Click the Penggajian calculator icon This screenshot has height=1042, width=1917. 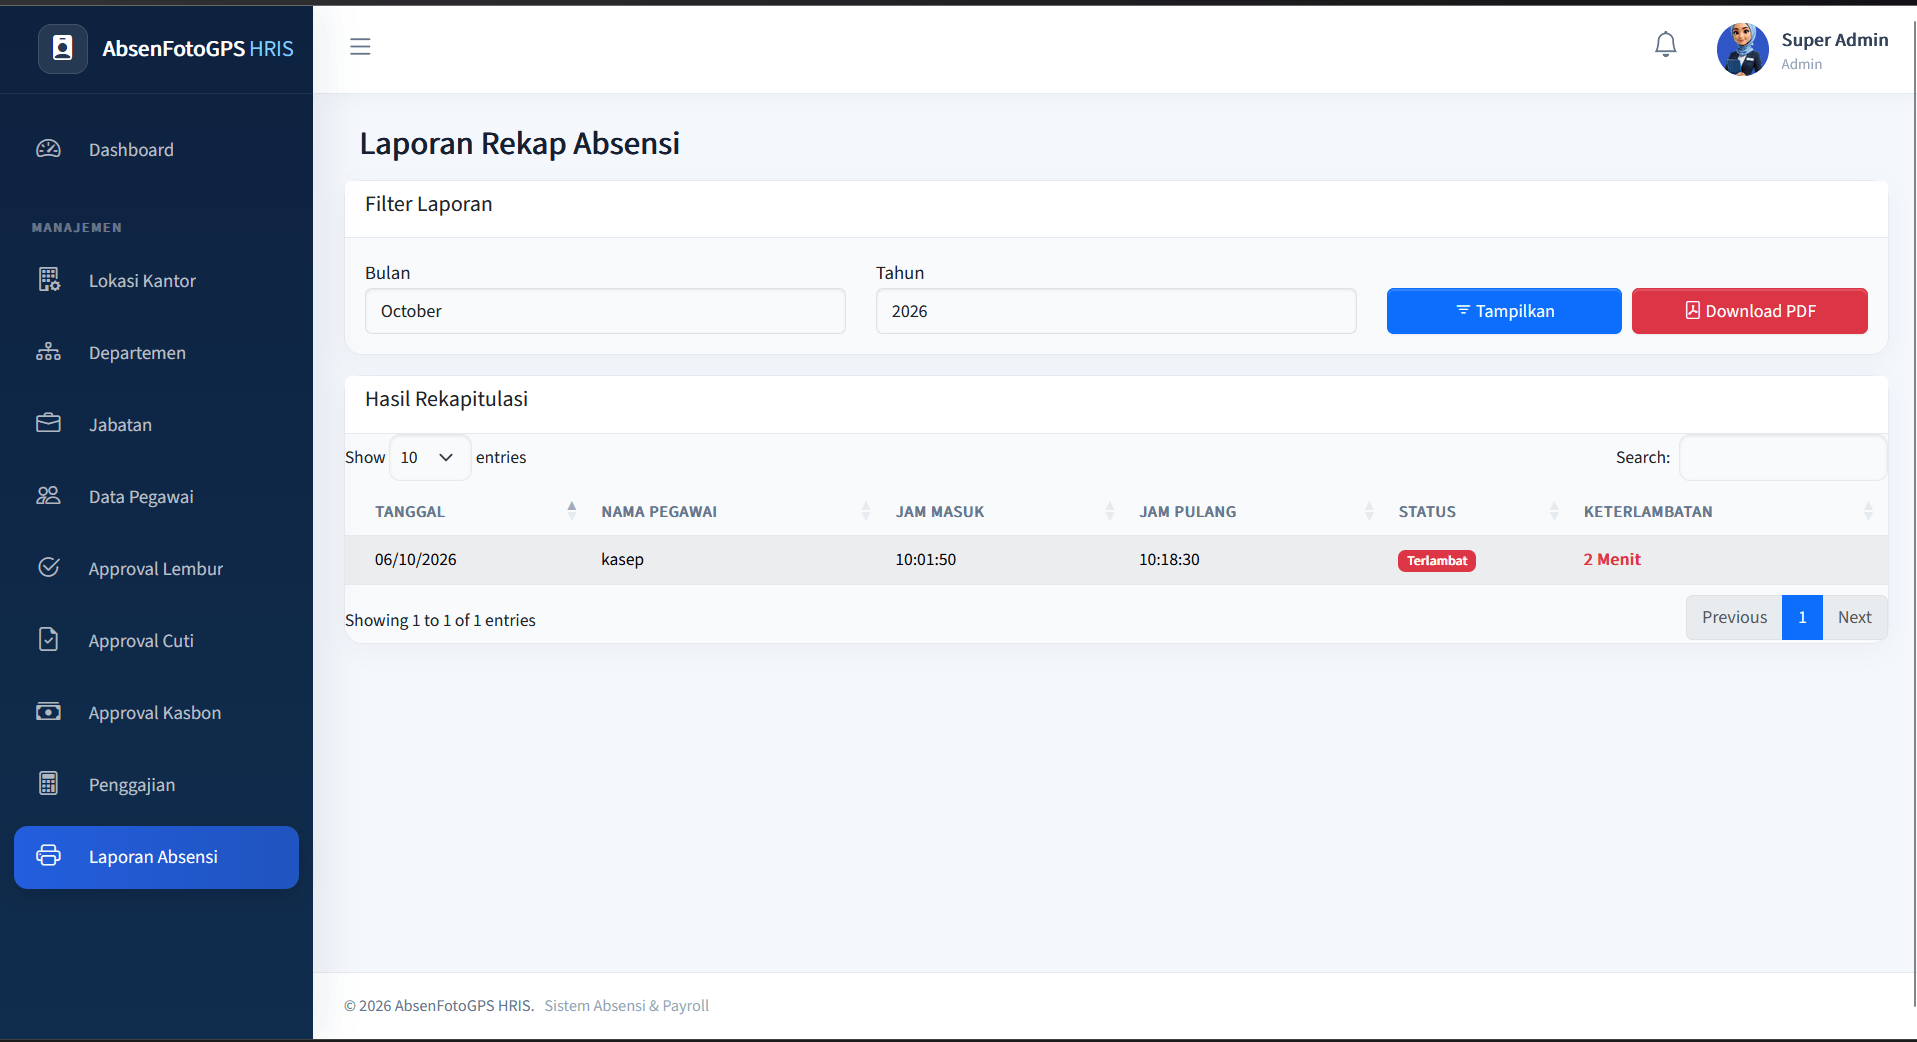(x=49, y=783)
